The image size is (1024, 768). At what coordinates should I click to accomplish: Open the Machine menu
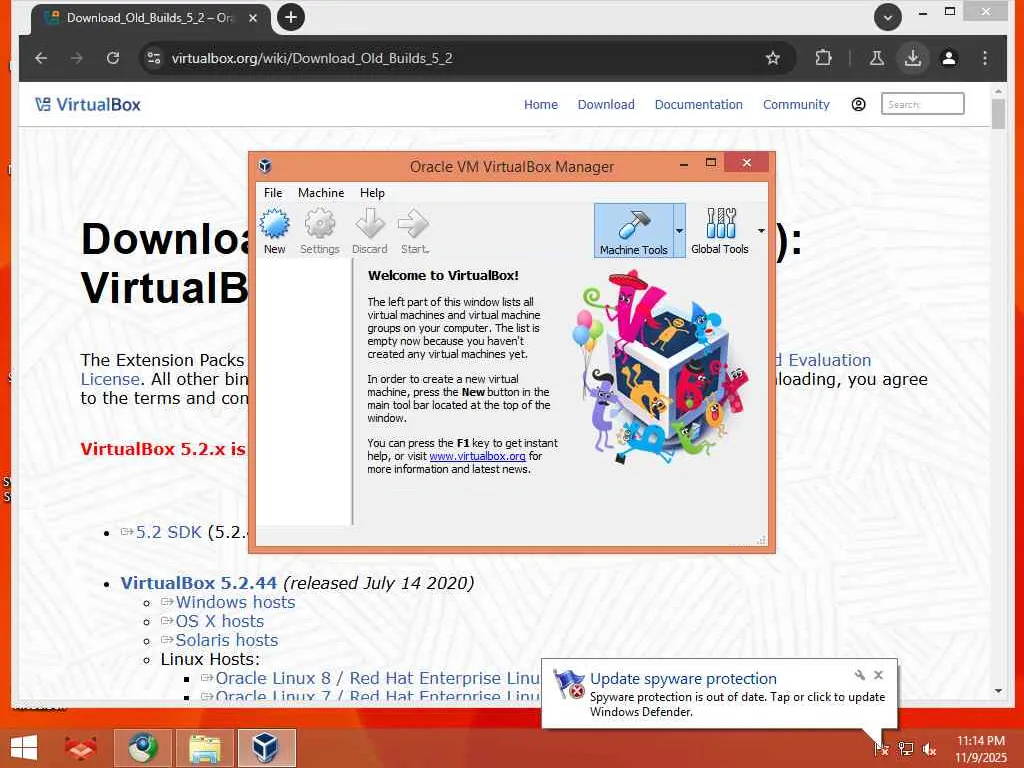pos(321,193)
